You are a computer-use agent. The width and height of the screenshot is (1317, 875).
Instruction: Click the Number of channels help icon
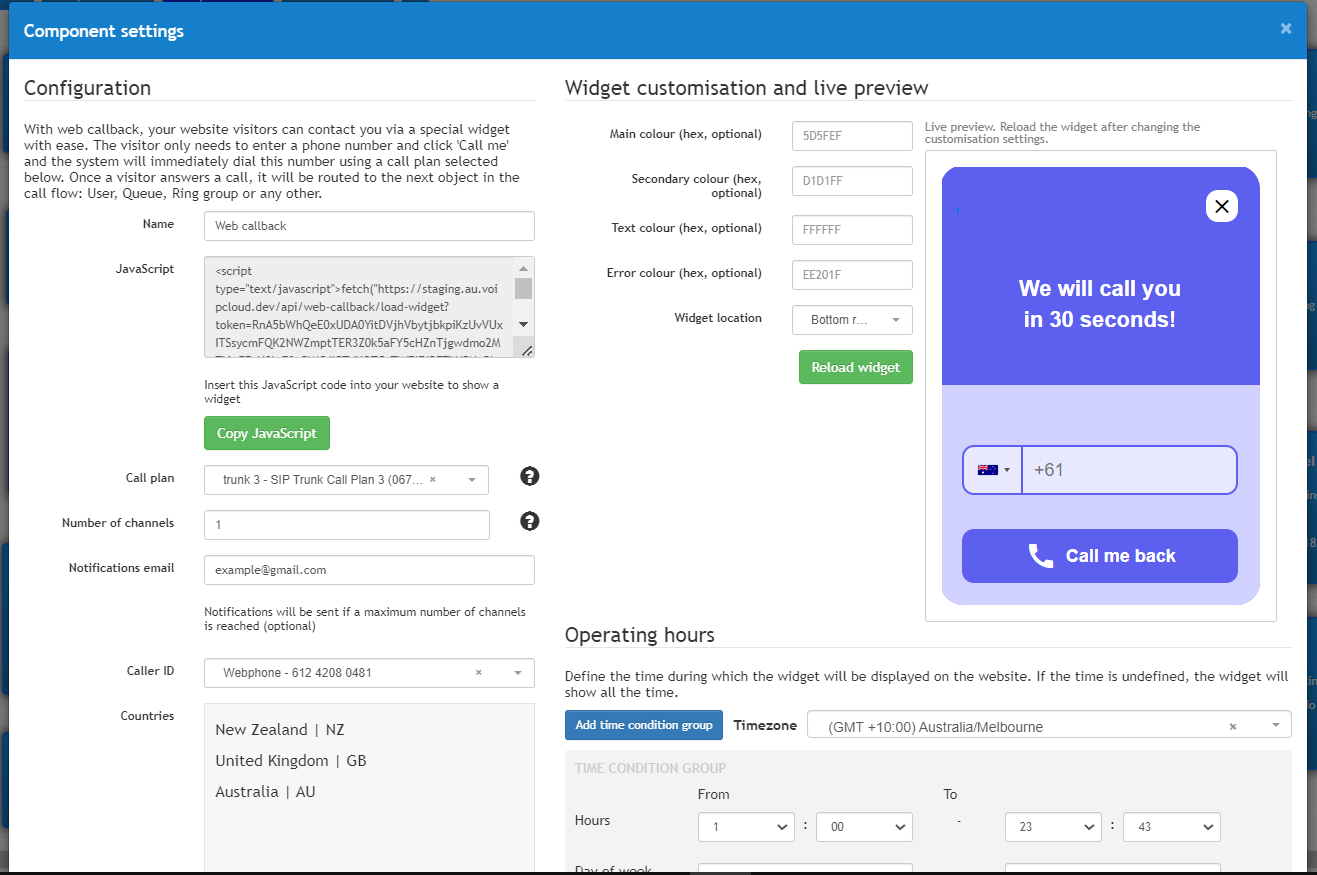point(530,521)
